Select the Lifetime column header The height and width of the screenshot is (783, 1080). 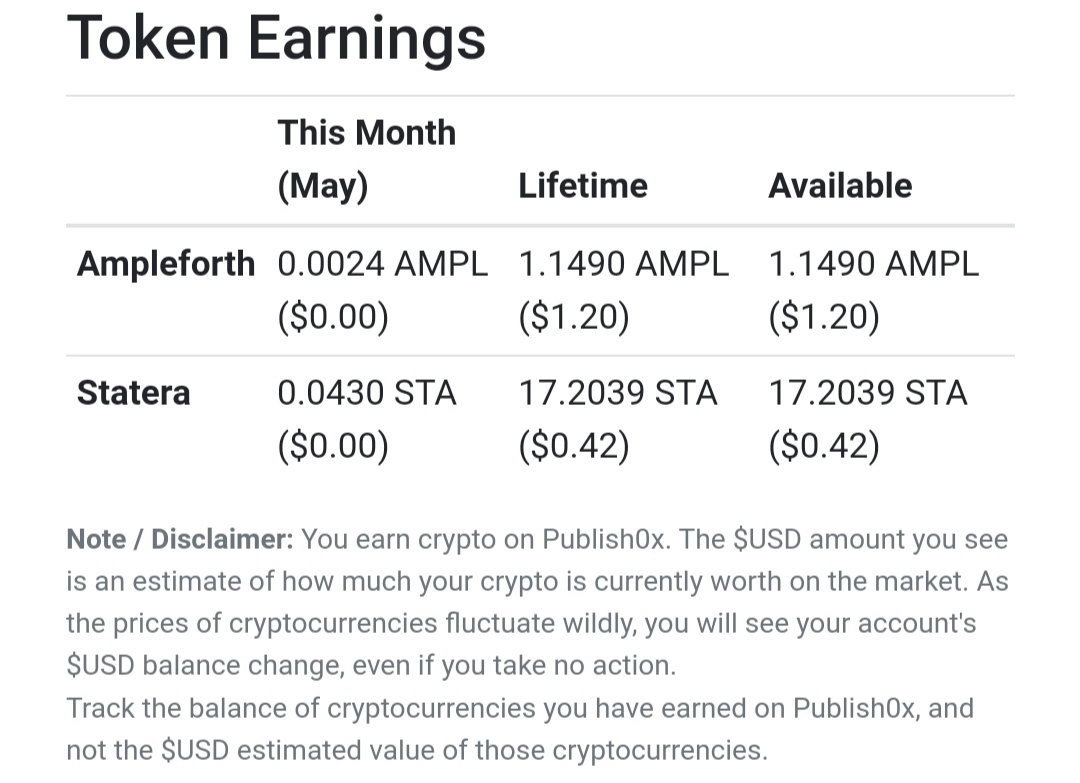tap(583, 186)
